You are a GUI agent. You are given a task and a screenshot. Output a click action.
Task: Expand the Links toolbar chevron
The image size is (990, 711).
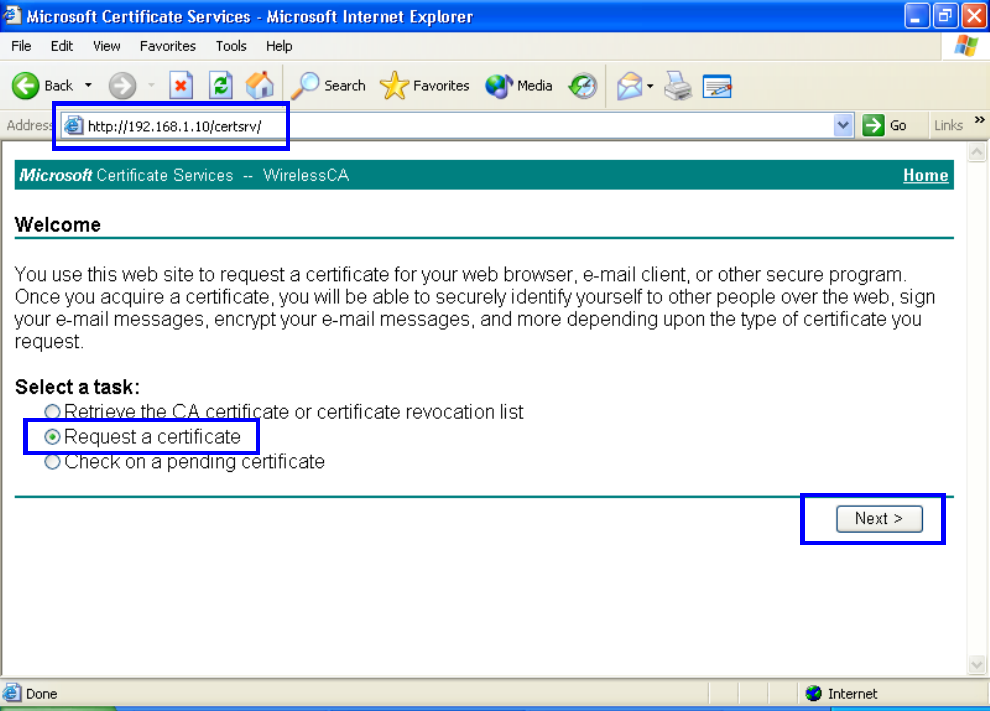pos(979,119)
